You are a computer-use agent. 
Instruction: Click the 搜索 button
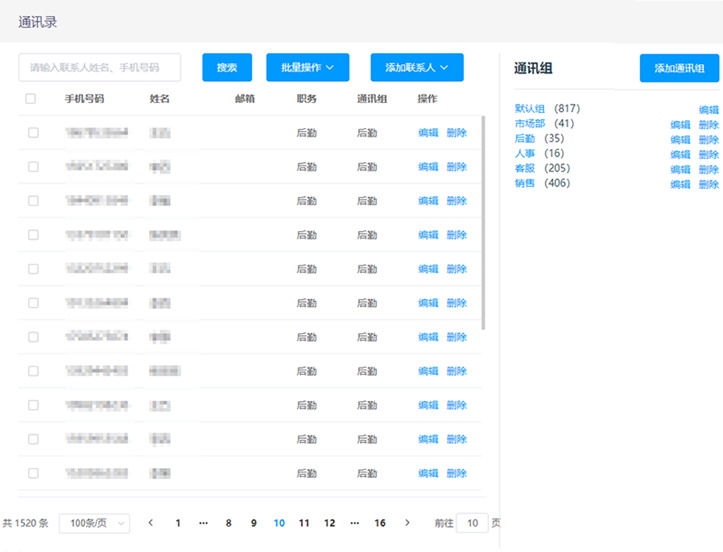227,68
